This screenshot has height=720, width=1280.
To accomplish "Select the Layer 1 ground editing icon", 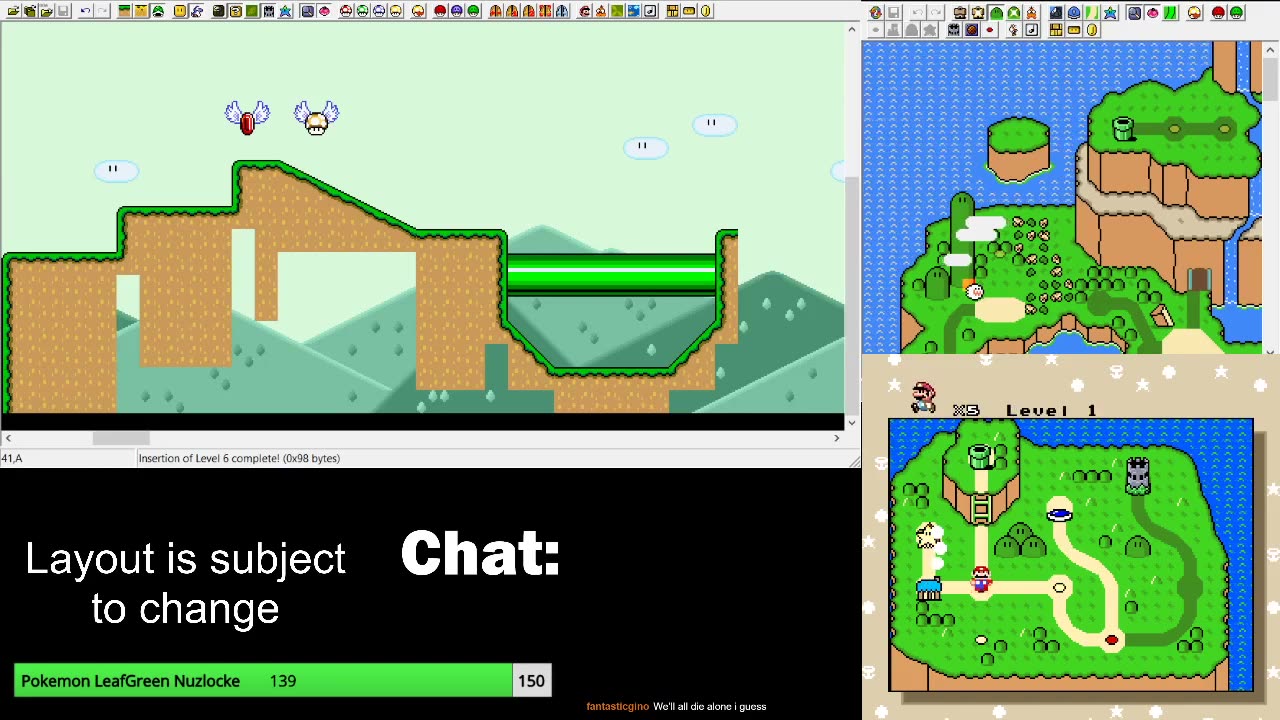I will [124, 11].
